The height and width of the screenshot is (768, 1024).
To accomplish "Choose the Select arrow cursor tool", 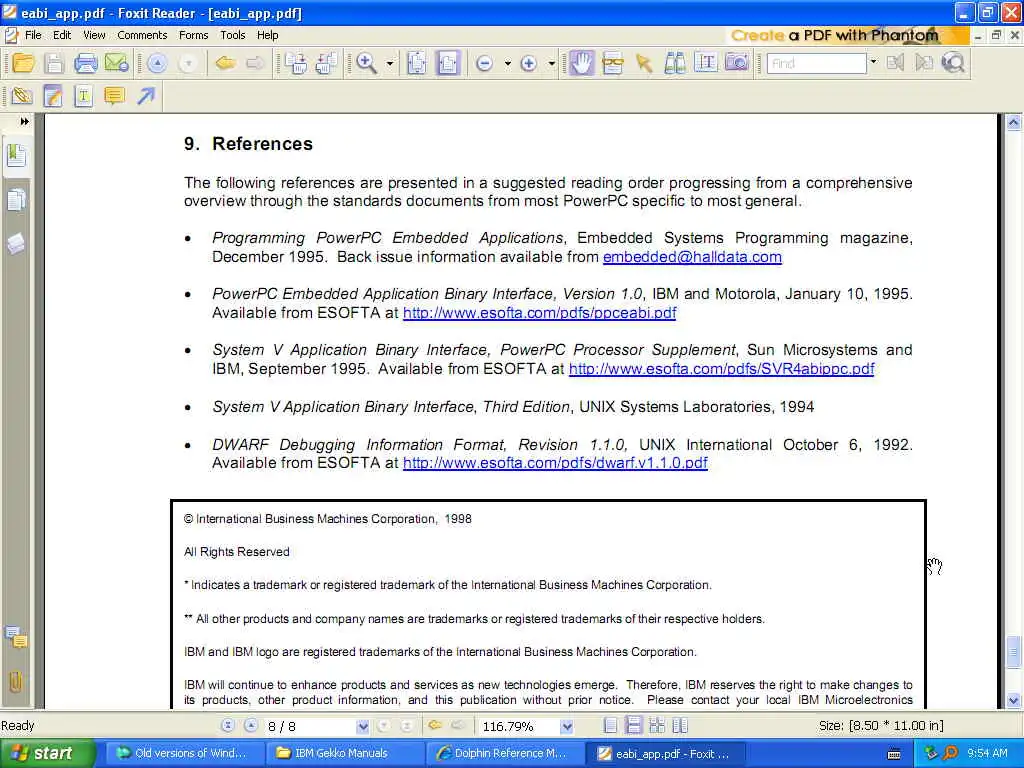I will [x=644, y=63].
